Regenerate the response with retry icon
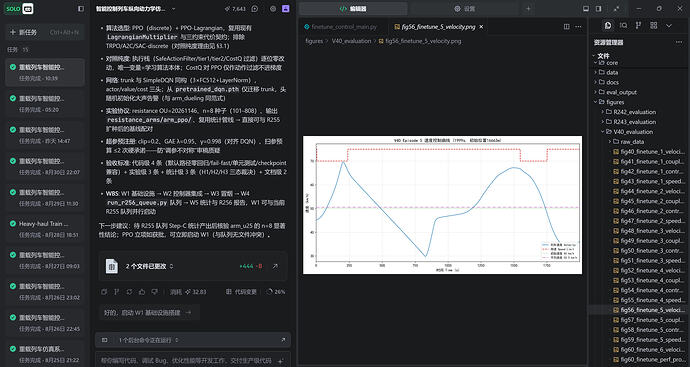 (129, 292)
